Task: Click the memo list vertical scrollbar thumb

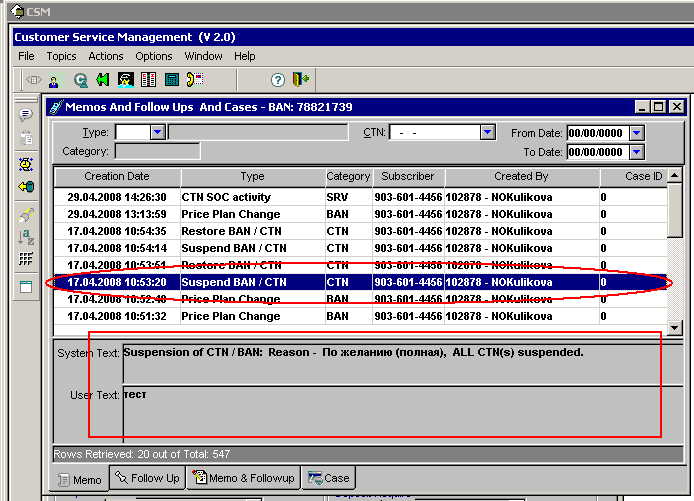Action: pos(675,211)
